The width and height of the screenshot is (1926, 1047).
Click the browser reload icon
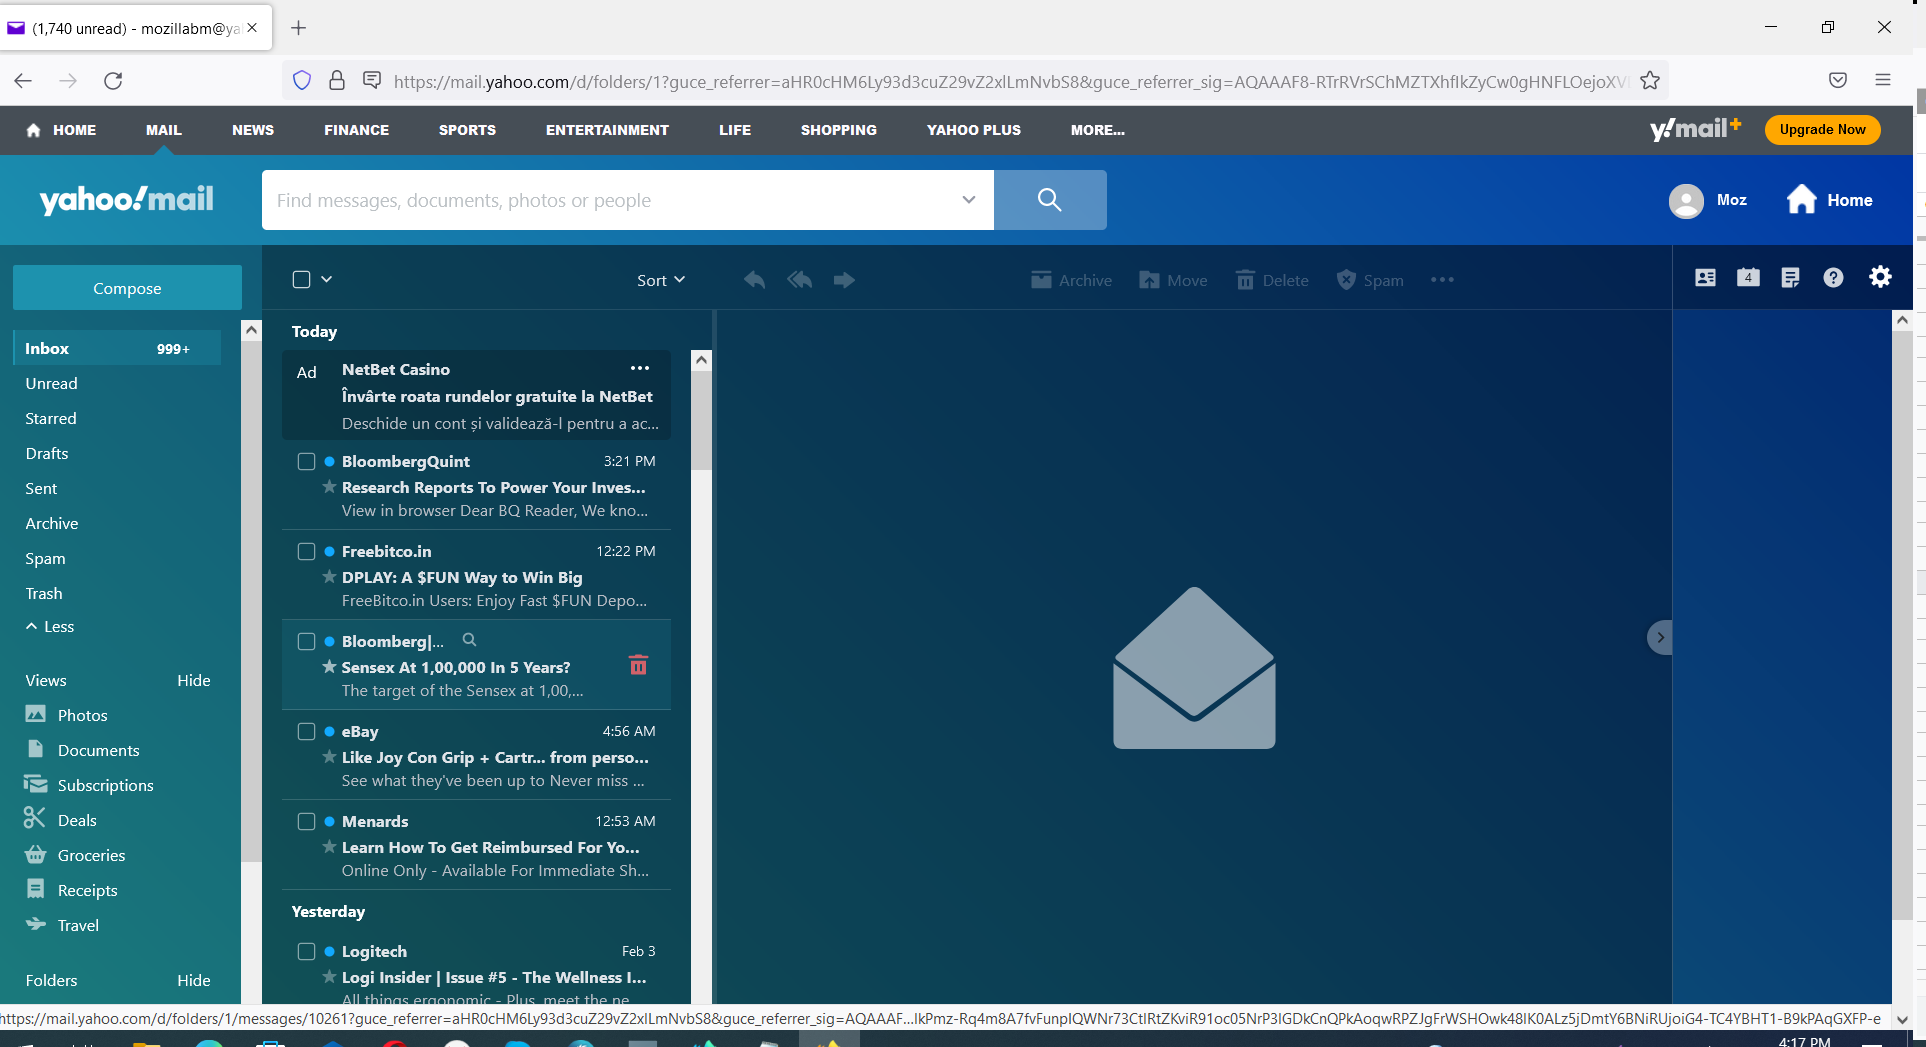click(113, 81)
